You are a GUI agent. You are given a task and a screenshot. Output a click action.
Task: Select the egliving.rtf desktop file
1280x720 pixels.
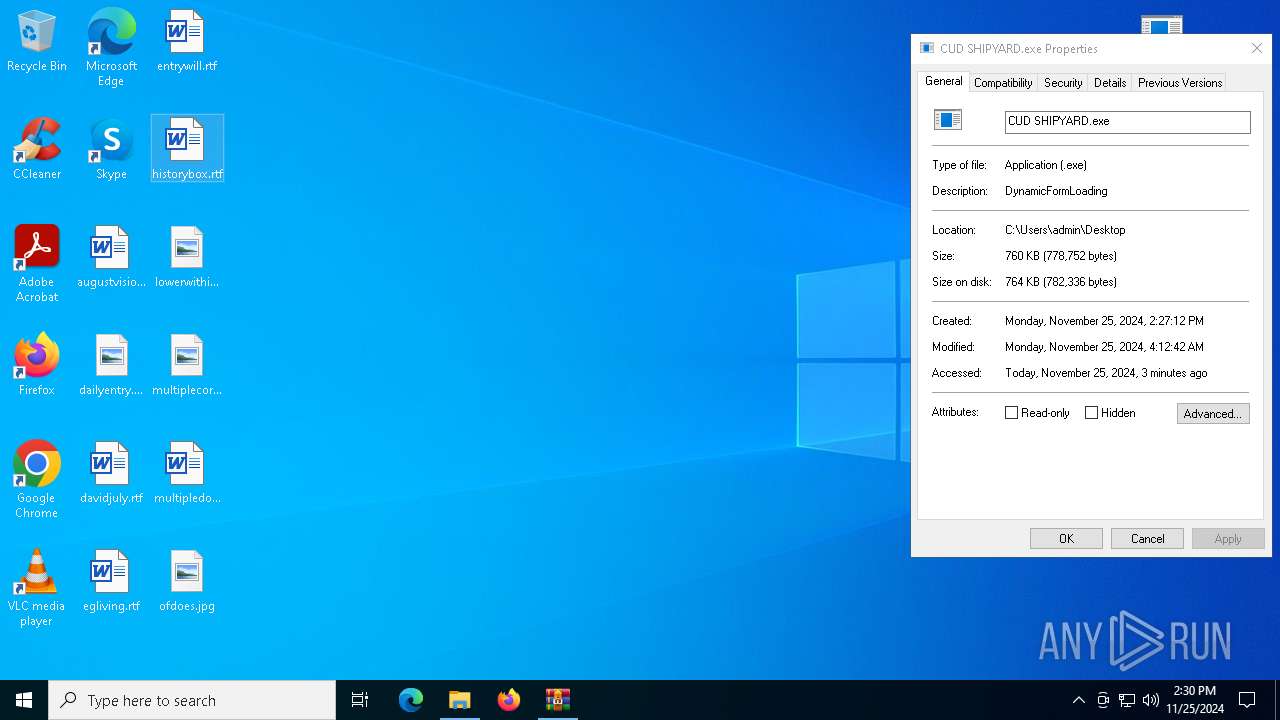click(111, 581)
